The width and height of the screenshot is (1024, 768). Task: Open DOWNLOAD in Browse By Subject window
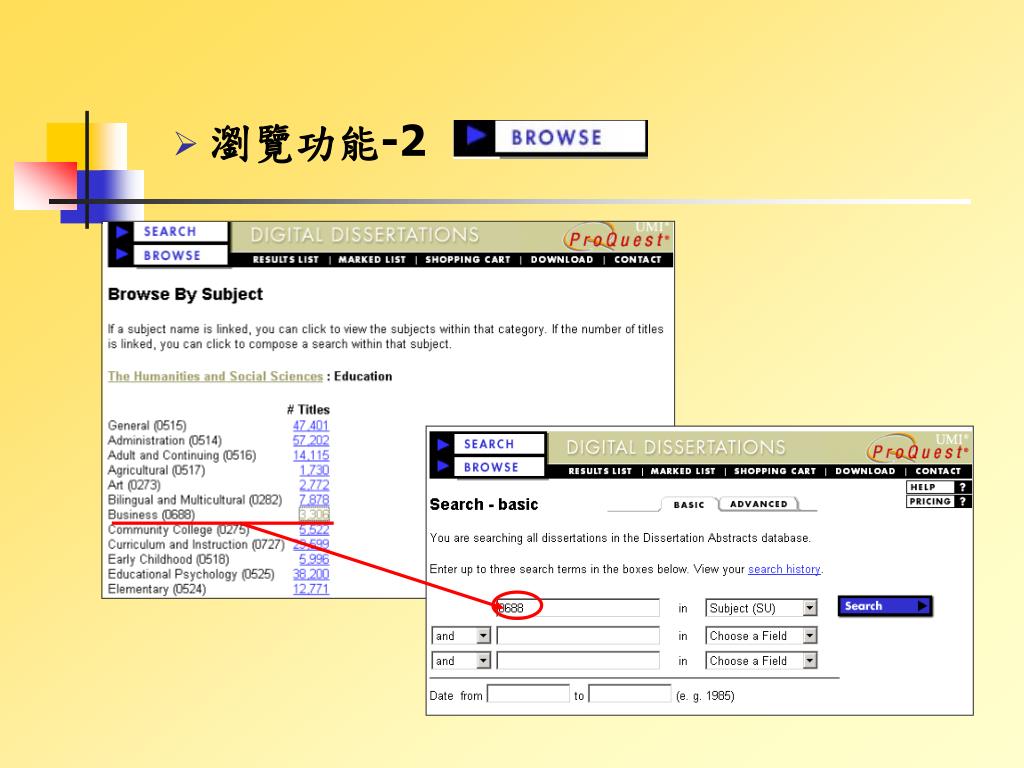coord(562,259)
